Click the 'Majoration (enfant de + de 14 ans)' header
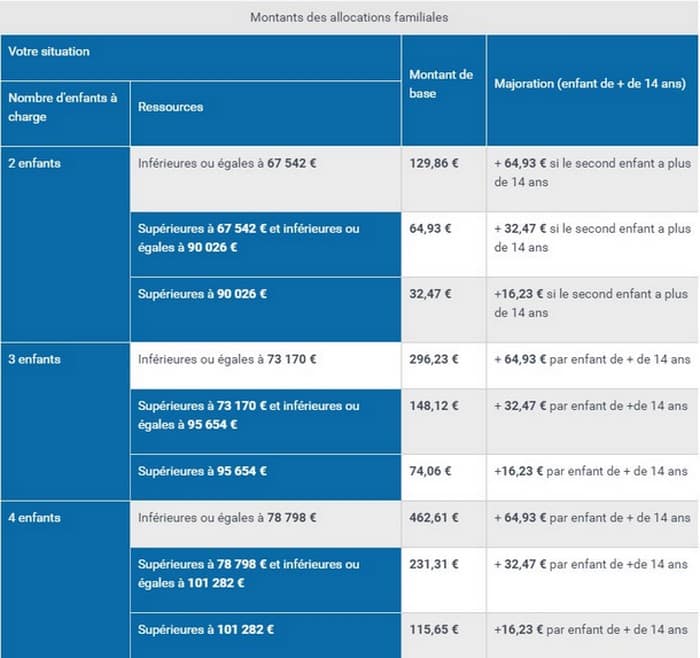 click(592, 90)
